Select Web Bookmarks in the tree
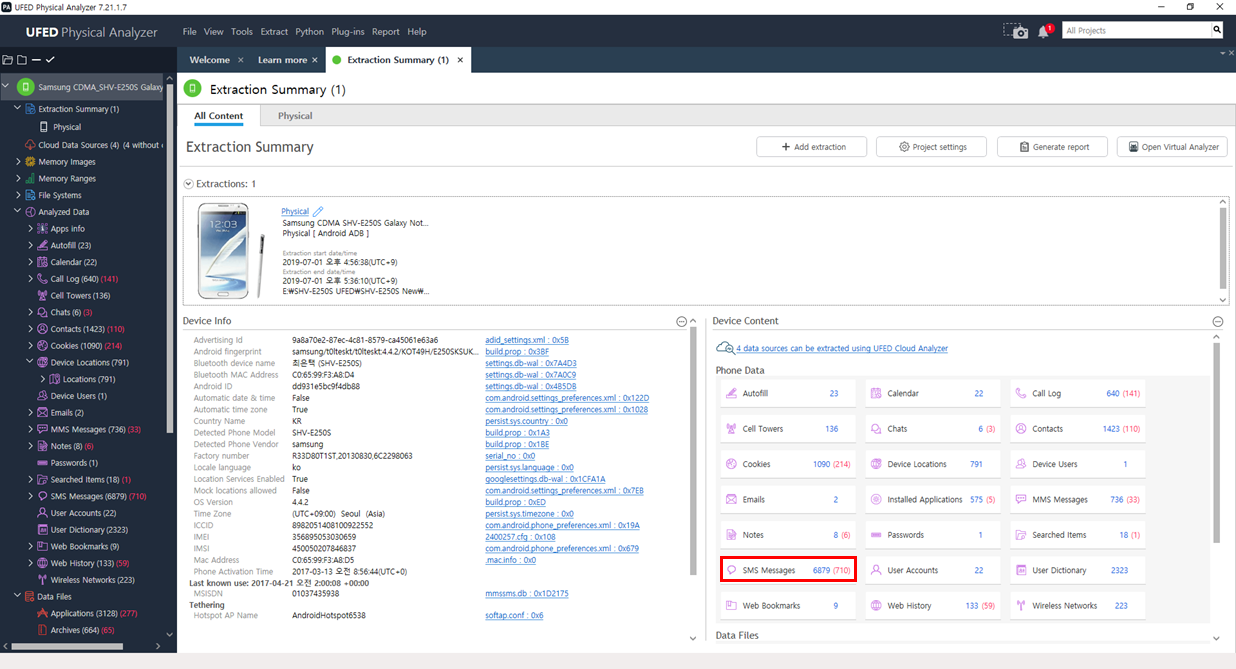The width and height of the screenshot is (1236, 669). pyautogui.click(x=85, y=547)
